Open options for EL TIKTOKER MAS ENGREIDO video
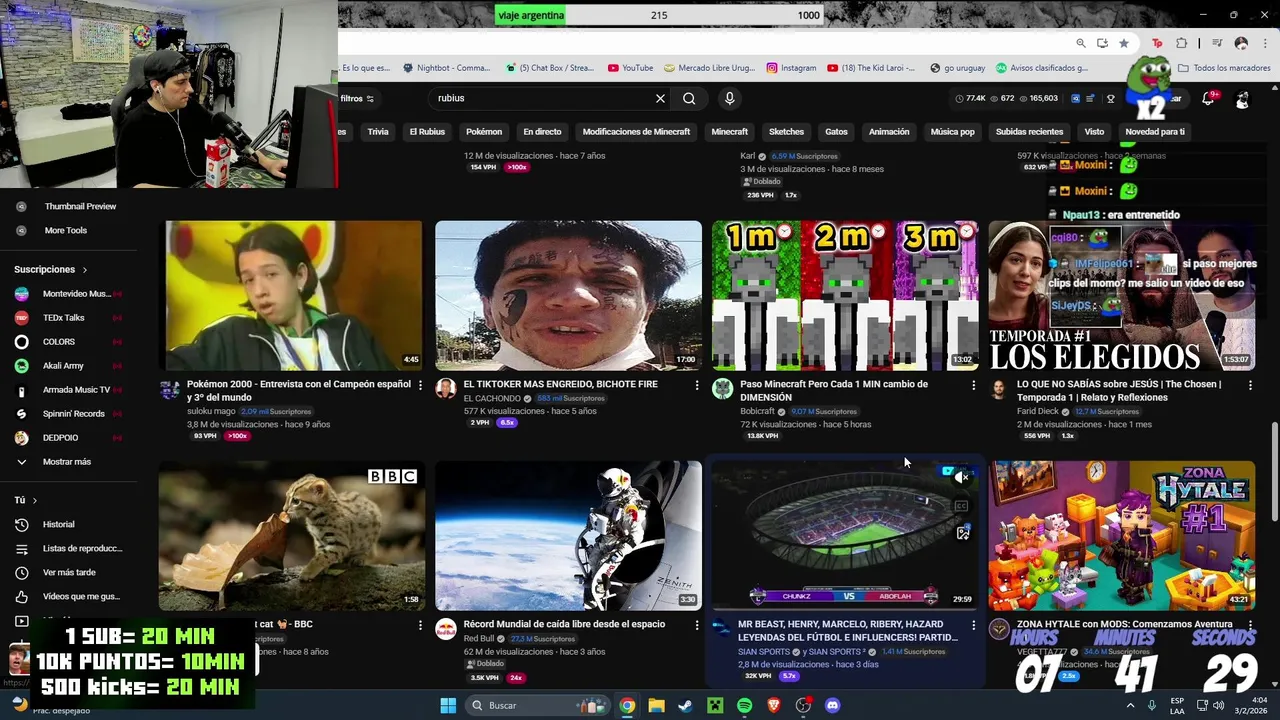Screen dimensions: 1280x720 pos(697,385)
